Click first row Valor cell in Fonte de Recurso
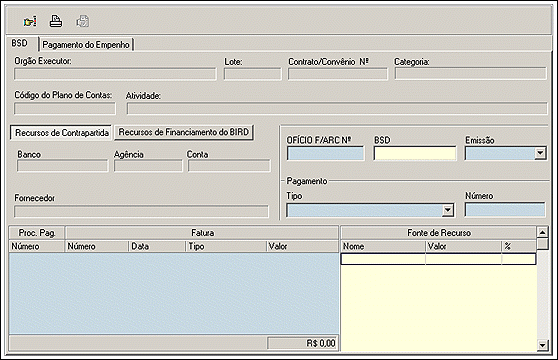The height and width of the screenshot is (360, 558). [464, 259]
